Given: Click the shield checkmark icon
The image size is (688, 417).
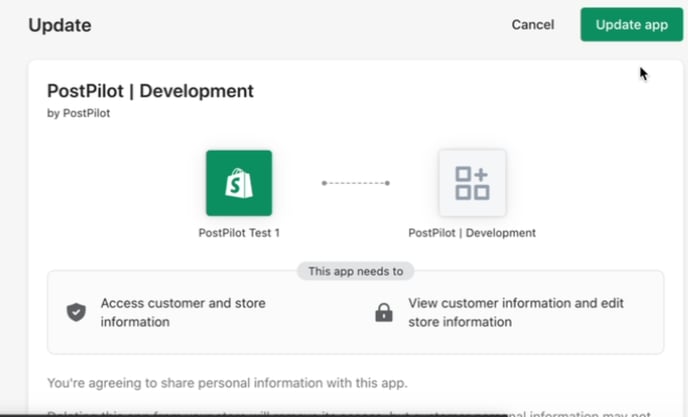Looking at the screenshot, I should click(76, 312).
